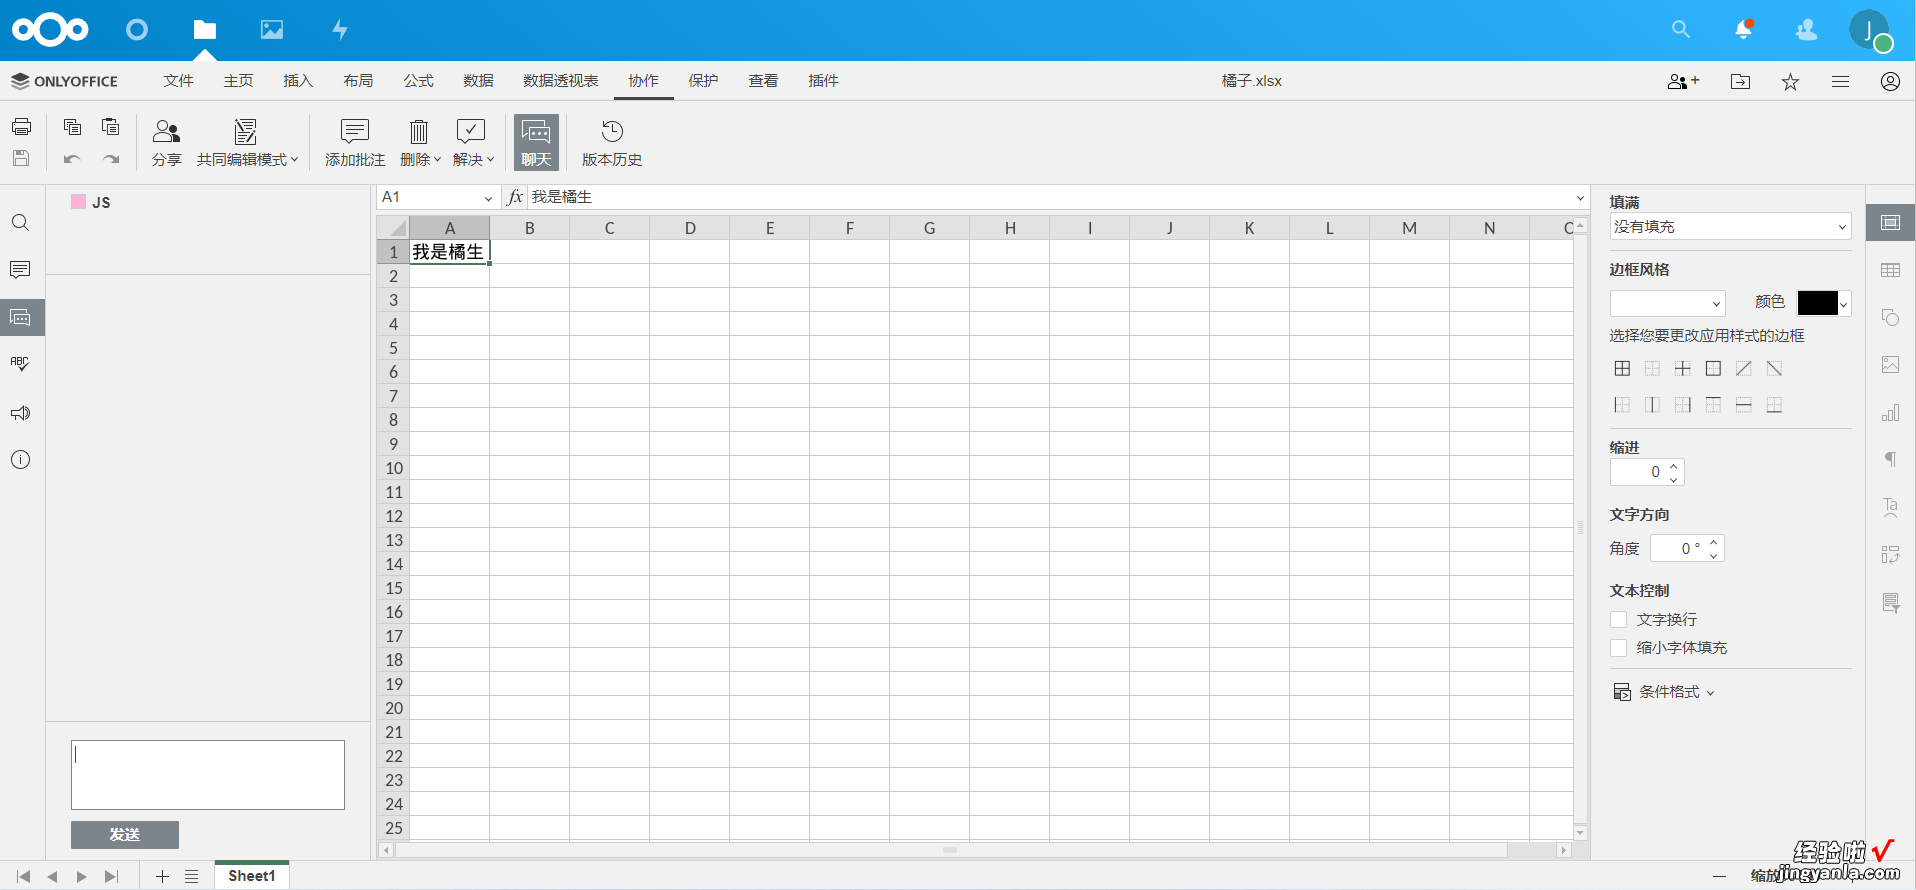Open the Delete (删除) comments dropdown
Viewport: 1916px width, 890px height.
[420, 143]
